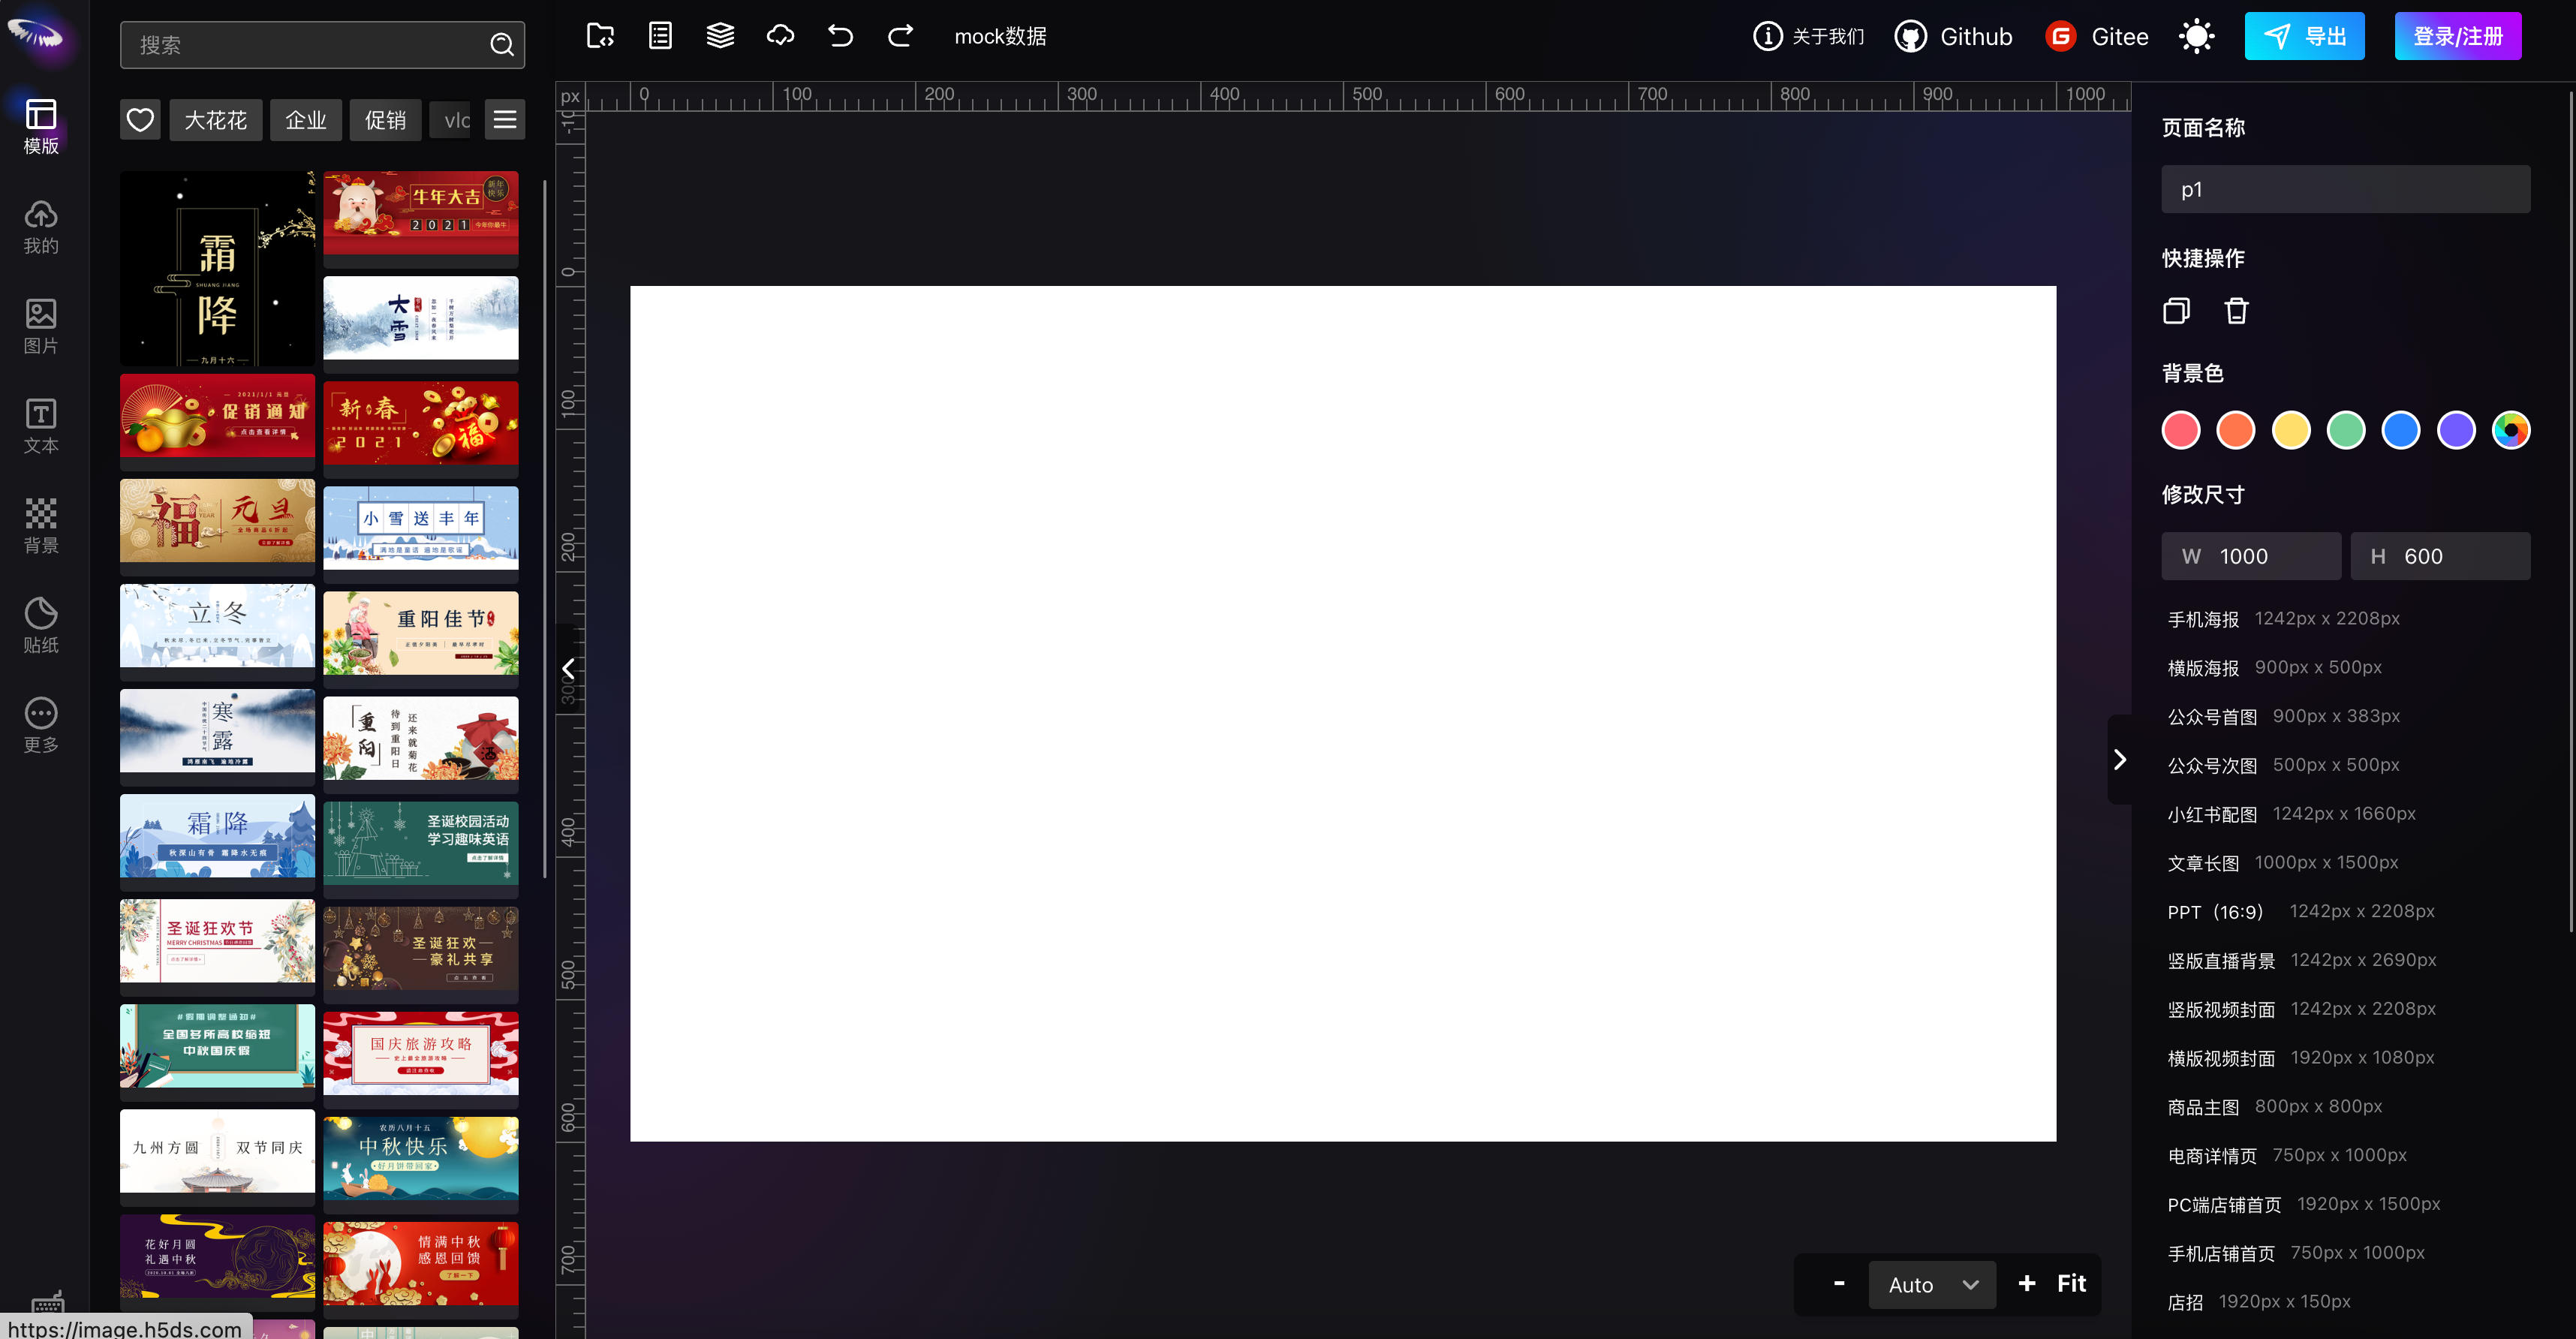Filter templates by 大花花 tag
The image size is (2576, 1339).
[x=215, y=120]
